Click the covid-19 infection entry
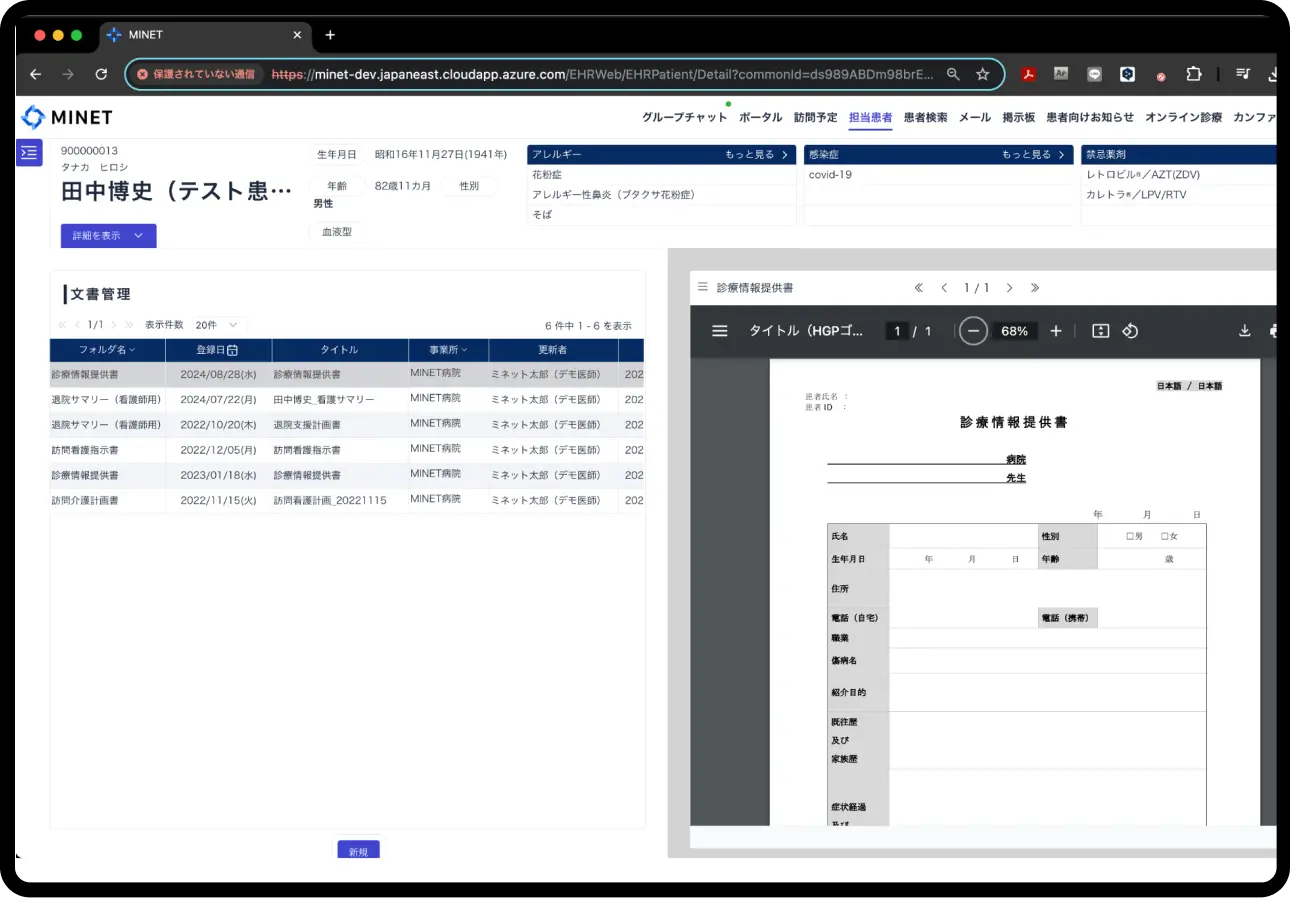1290x898 pixels. (x=830, y=175)
